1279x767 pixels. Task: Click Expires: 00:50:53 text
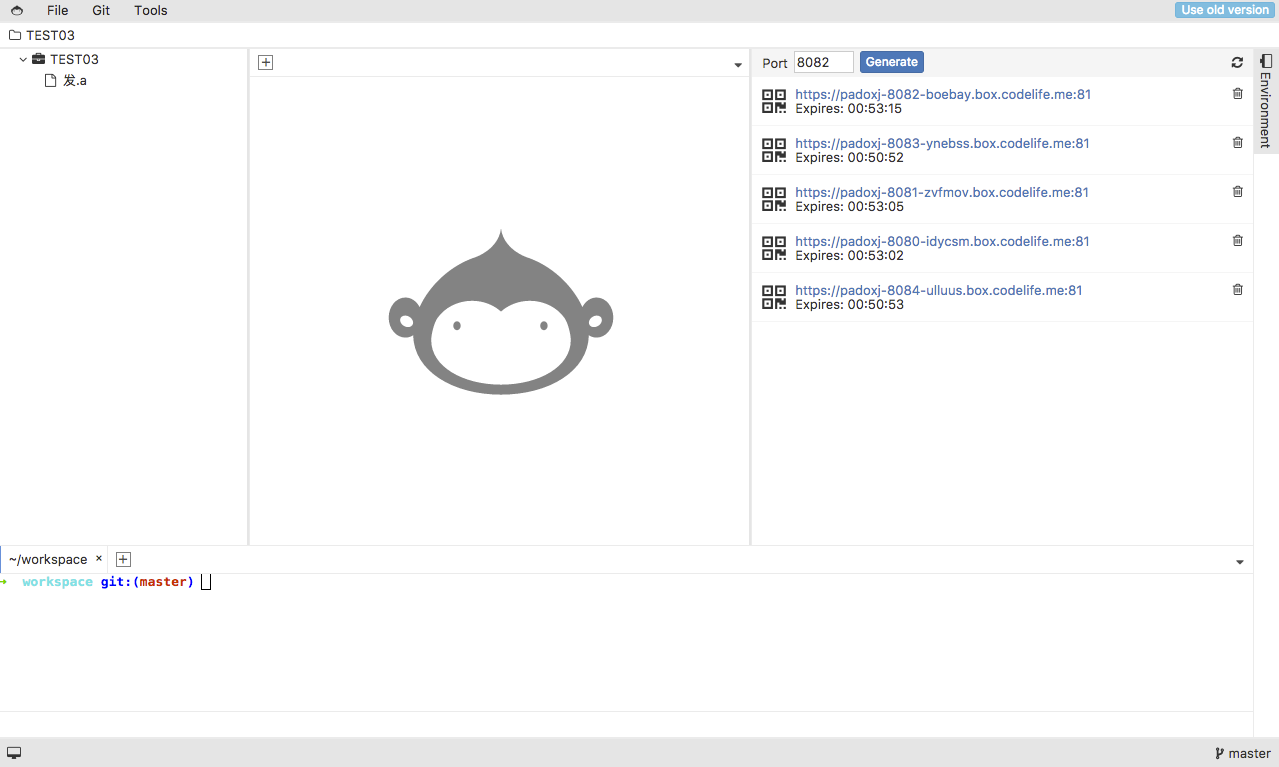click(849, 304)
